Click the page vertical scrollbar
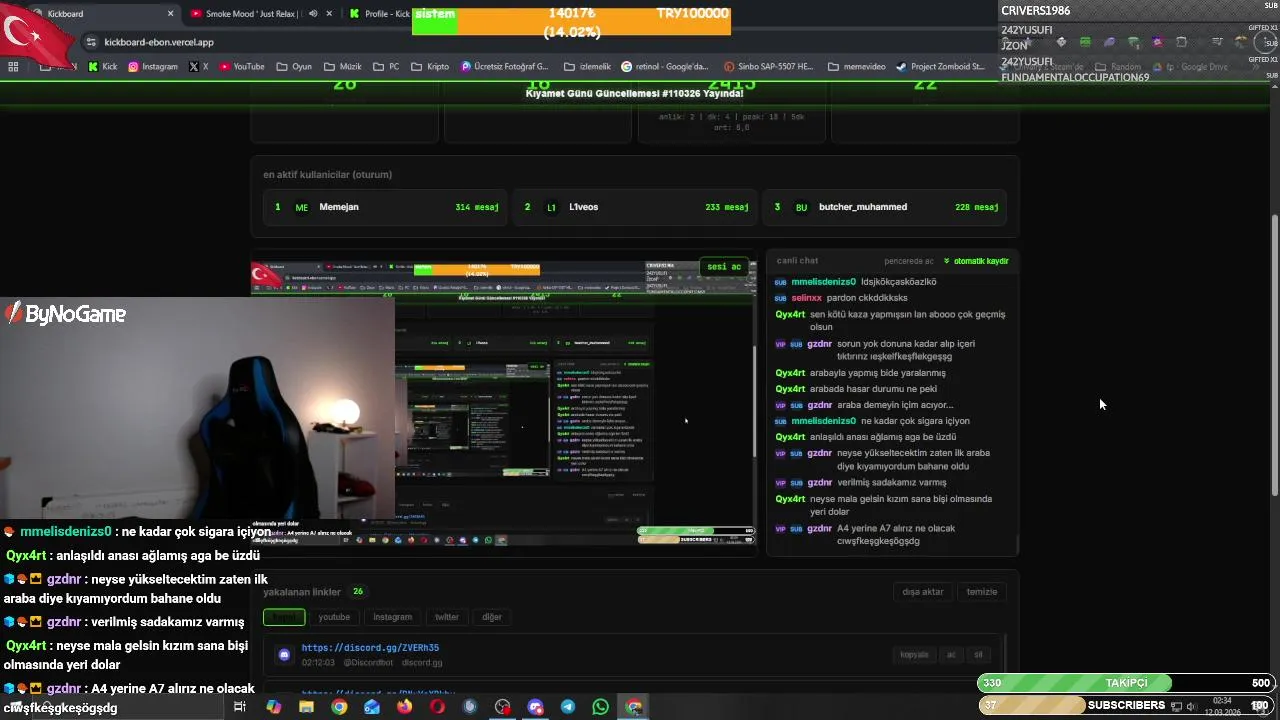 [1274, 355]
